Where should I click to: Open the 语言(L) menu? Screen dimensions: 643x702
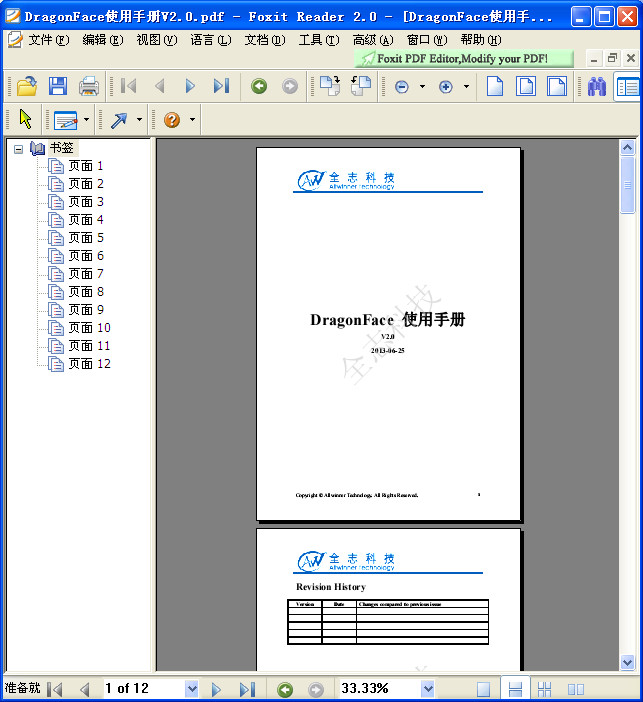(211, 40)
